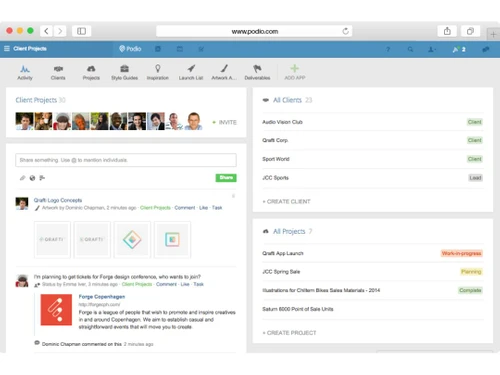
Task: Click Like on Graft Logo Concepts post
Action: point(203,208)
